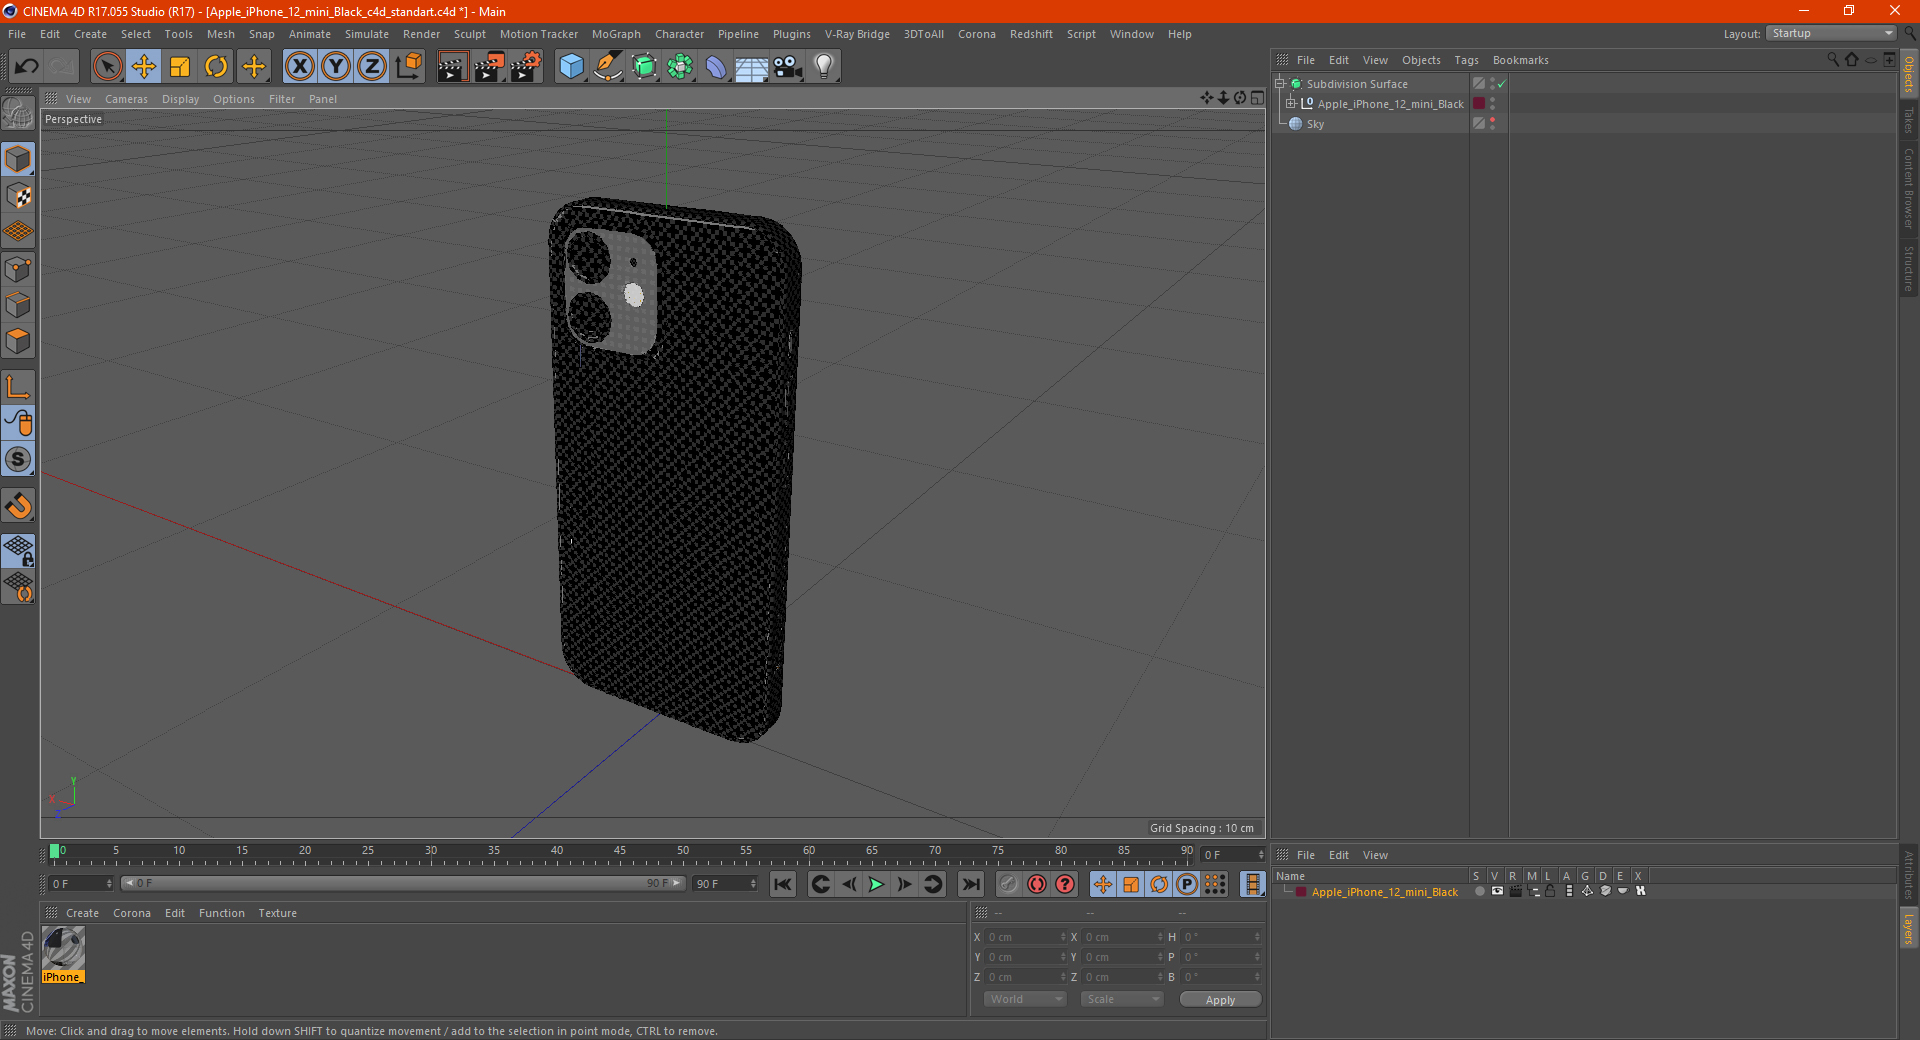The width and height of the screenshot is (1920, 1040).
Task: Activate the Scale tool
Action: point(180,67)
